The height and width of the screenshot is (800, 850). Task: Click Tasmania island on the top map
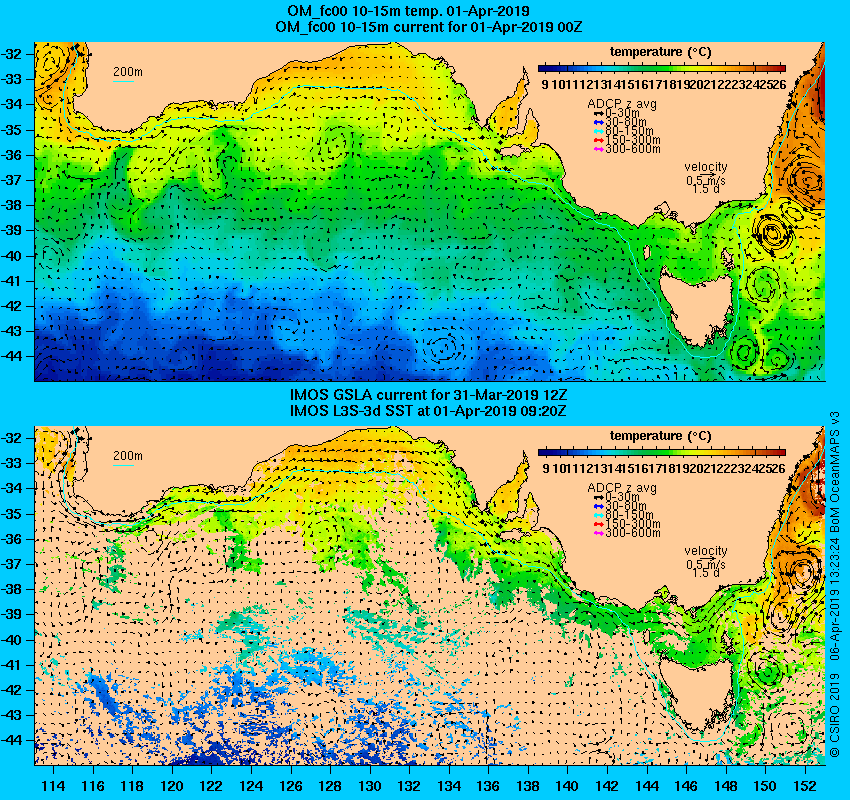pyautogui.click(x=696, y=305)
